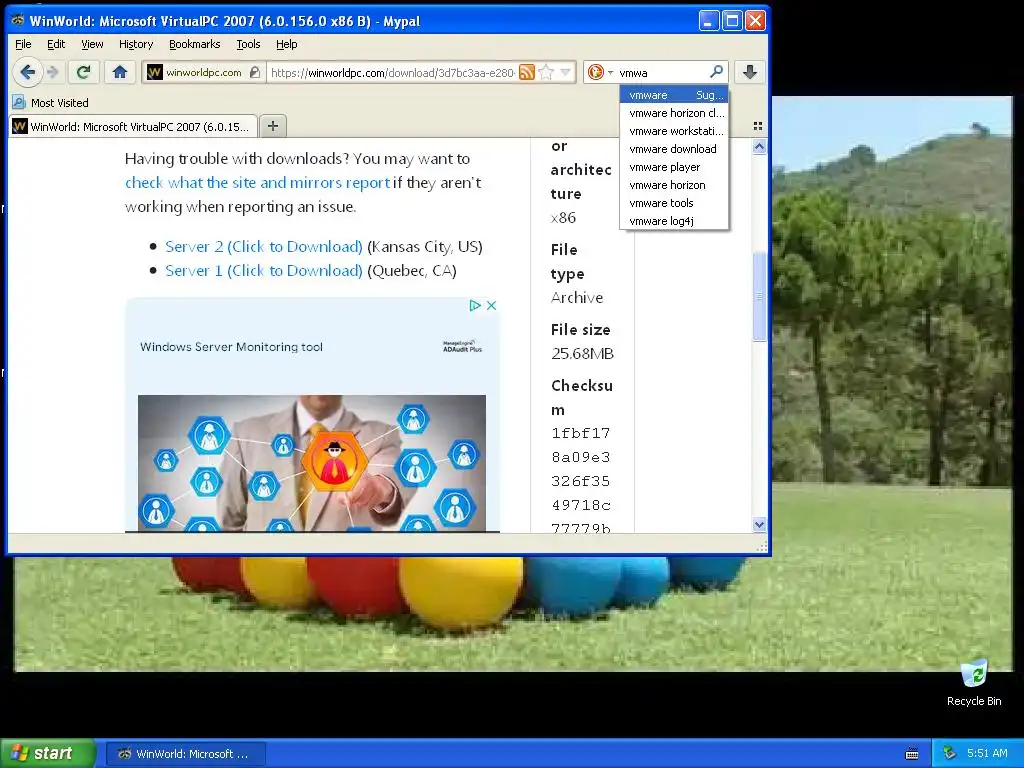Click the Mypal raccoon title bar icon
Viewport: 1024px width, 768px height.
tap(18, 20)
